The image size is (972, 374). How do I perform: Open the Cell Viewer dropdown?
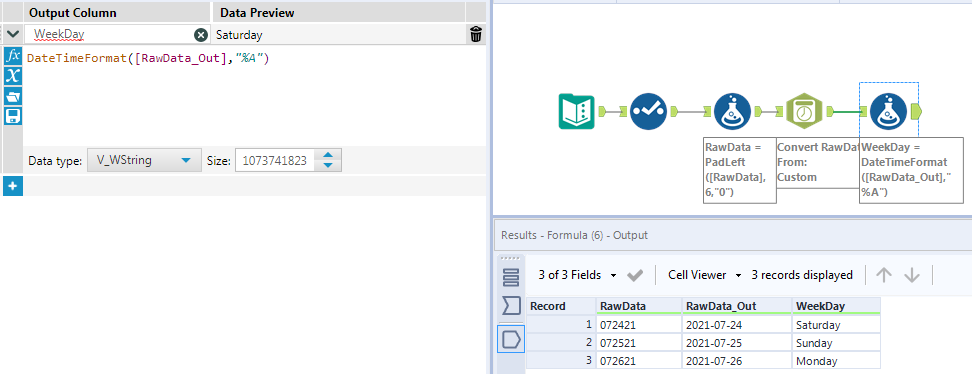(x=704, y=275)
